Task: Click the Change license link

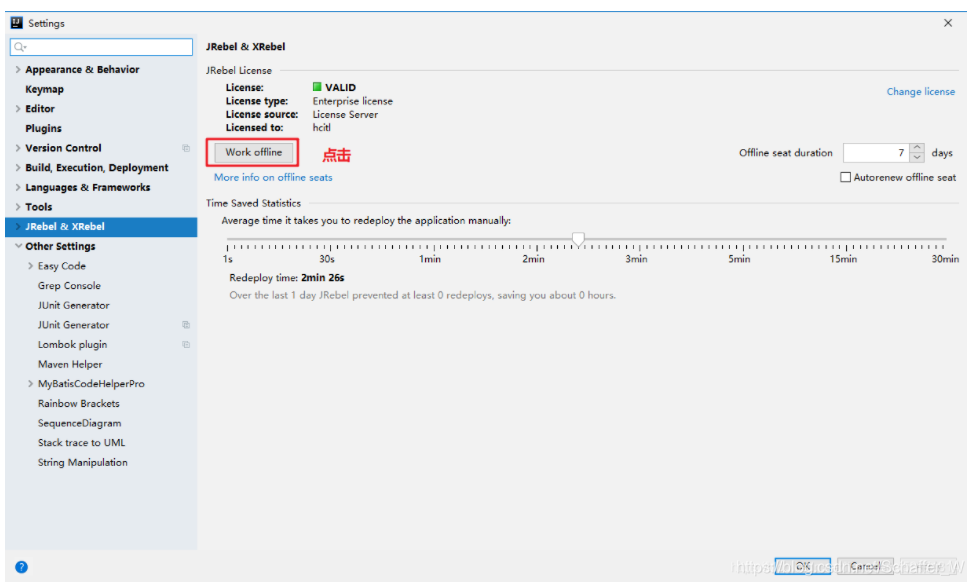Action: coord(921,91)
